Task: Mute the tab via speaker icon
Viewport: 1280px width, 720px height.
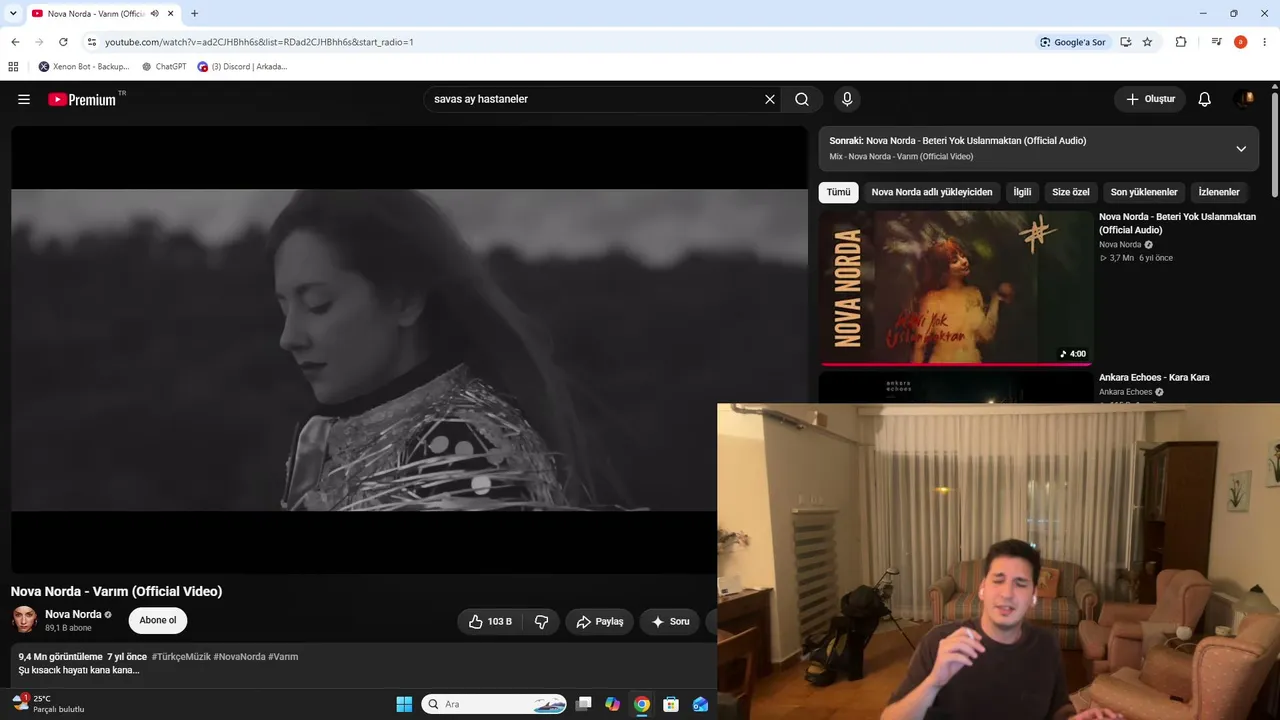Action: point(154,14)
